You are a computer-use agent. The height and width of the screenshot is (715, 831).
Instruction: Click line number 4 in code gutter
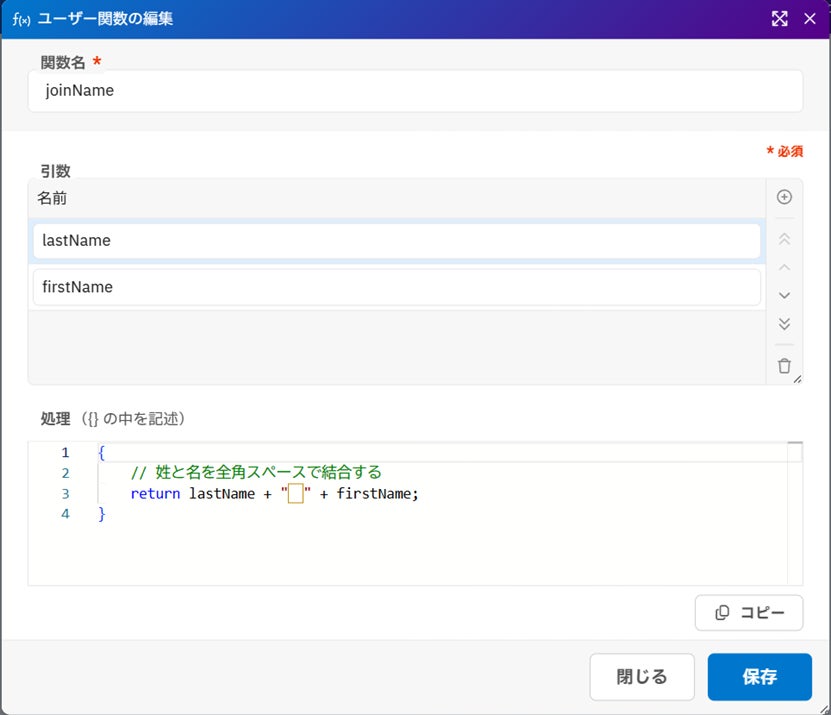point(65,514)
